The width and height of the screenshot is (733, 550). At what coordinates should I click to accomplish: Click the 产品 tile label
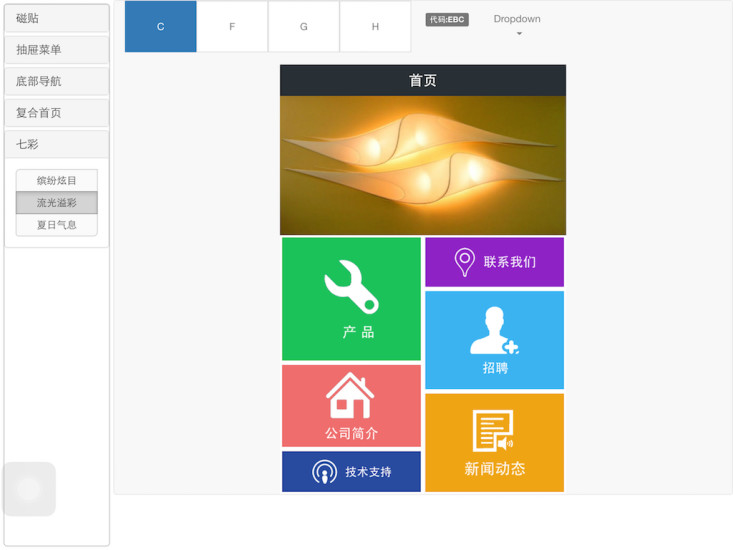click(x=358, y=332)
